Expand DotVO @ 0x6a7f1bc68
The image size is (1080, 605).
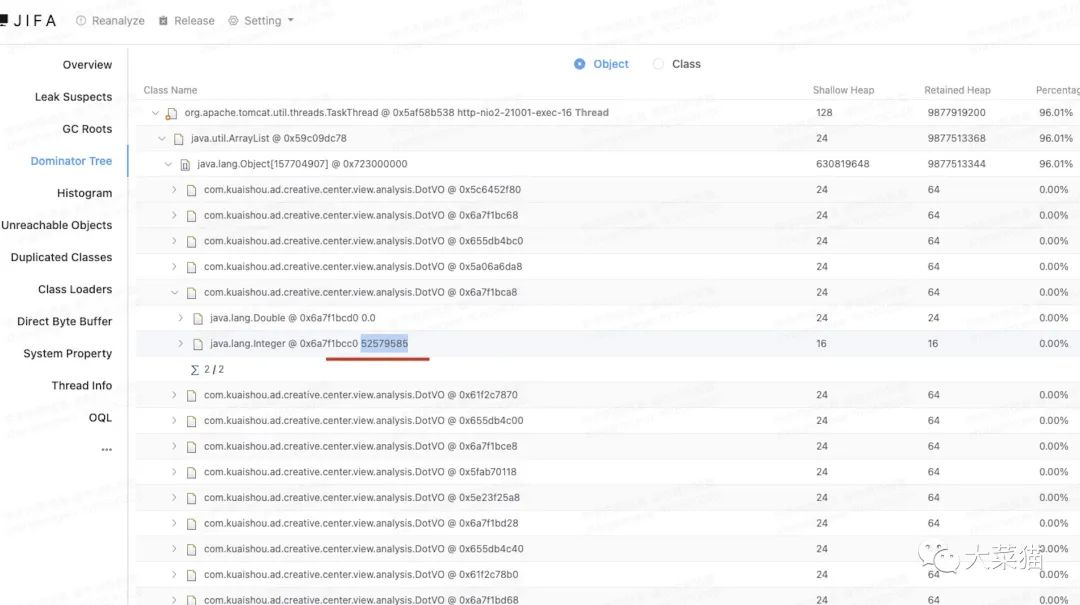point(174,216)
